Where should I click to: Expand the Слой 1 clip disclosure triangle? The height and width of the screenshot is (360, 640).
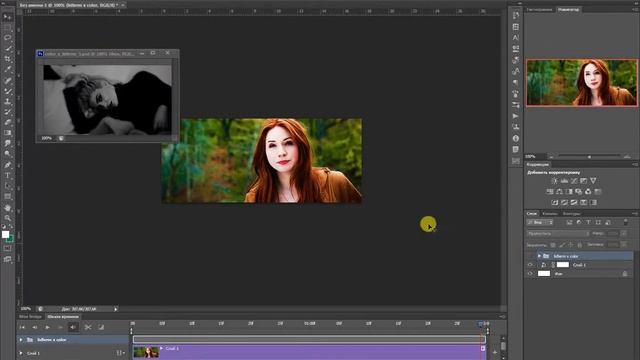[162, 348]
